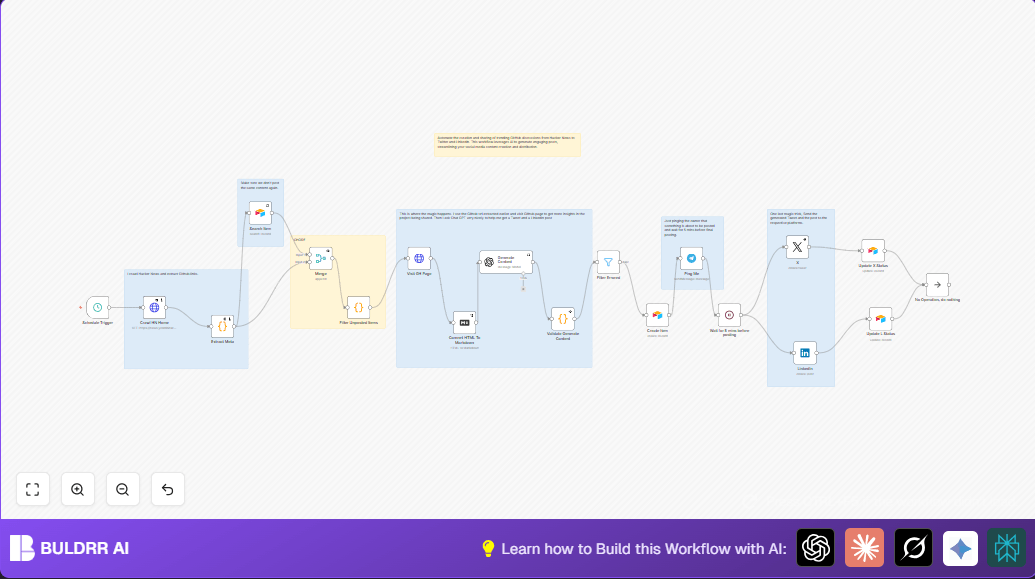Screen dimensions: 1035x579
Task: Open the Crawl HN Home globe node
Action: point(154,308)
